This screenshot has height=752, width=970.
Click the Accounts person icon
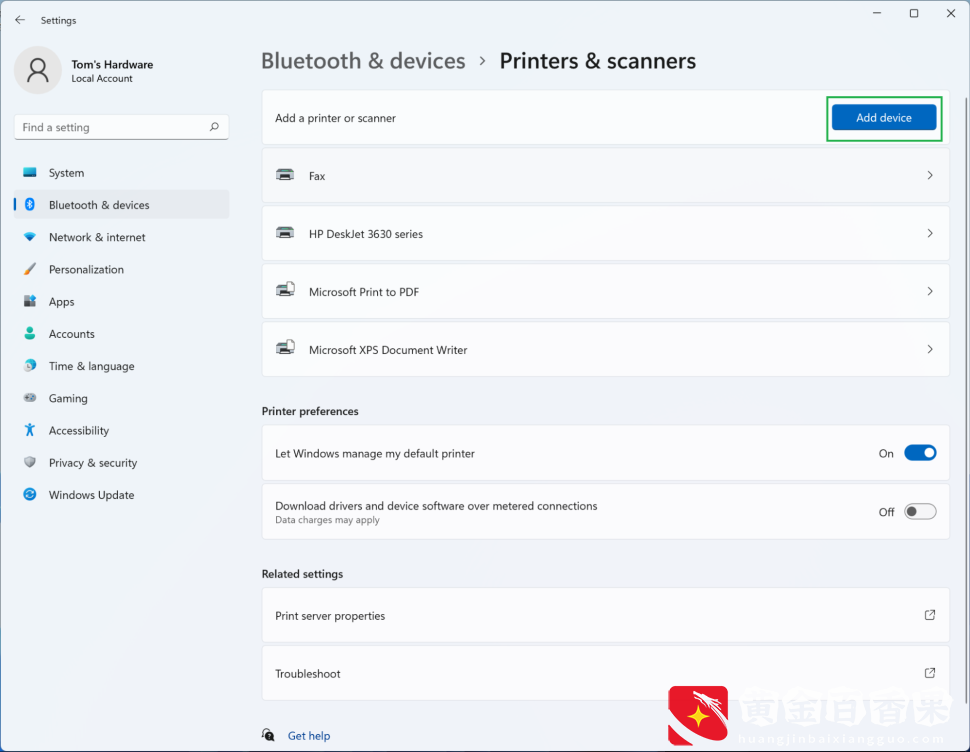pos(30,333)
